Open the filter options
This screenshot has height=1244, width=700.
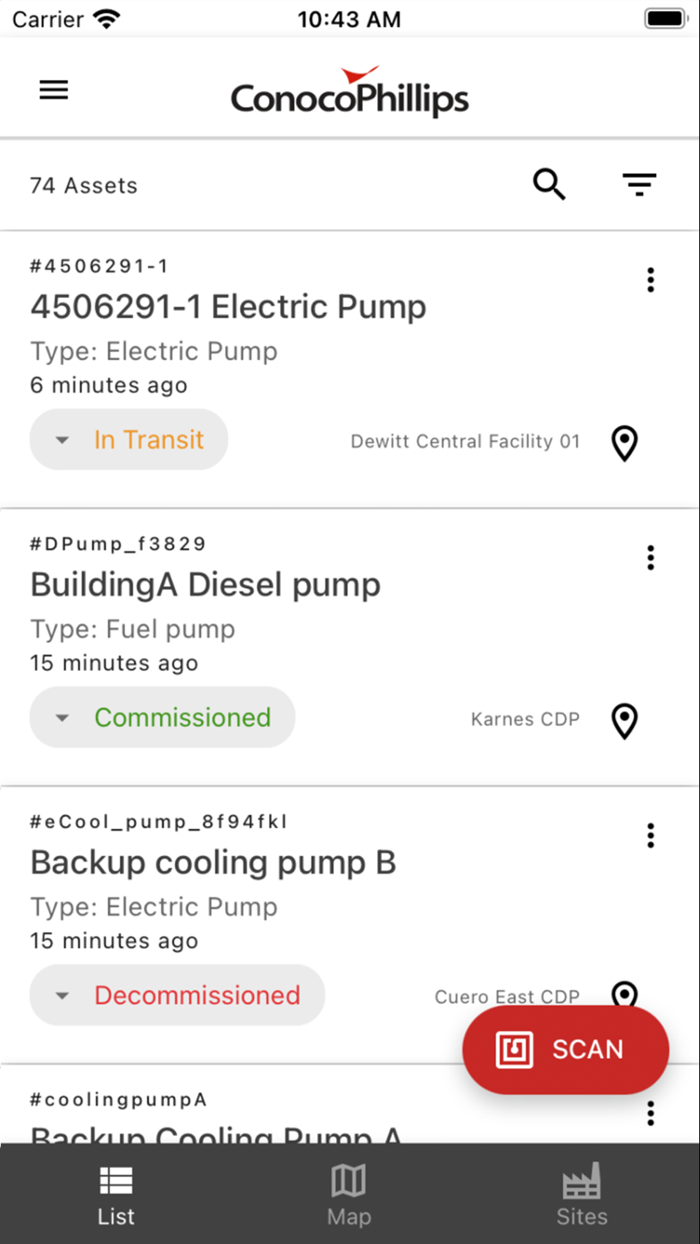pos(639,184)
